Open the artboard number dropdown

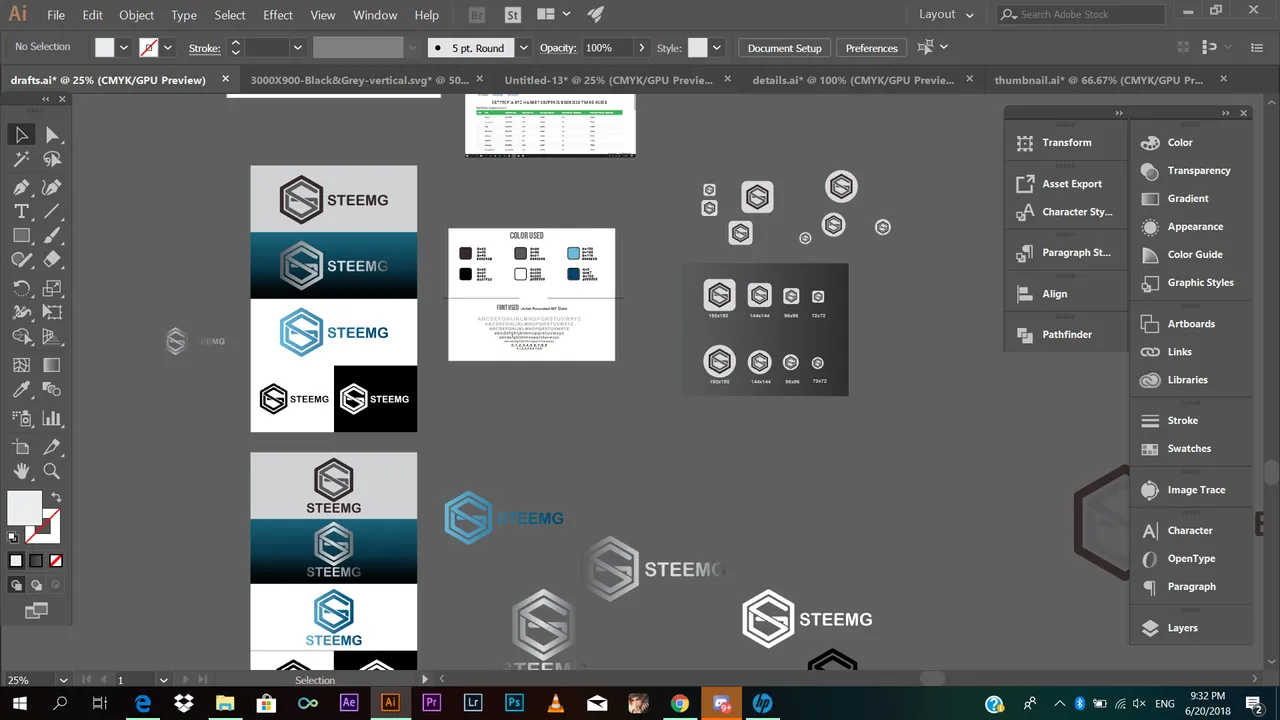[162, 680]
